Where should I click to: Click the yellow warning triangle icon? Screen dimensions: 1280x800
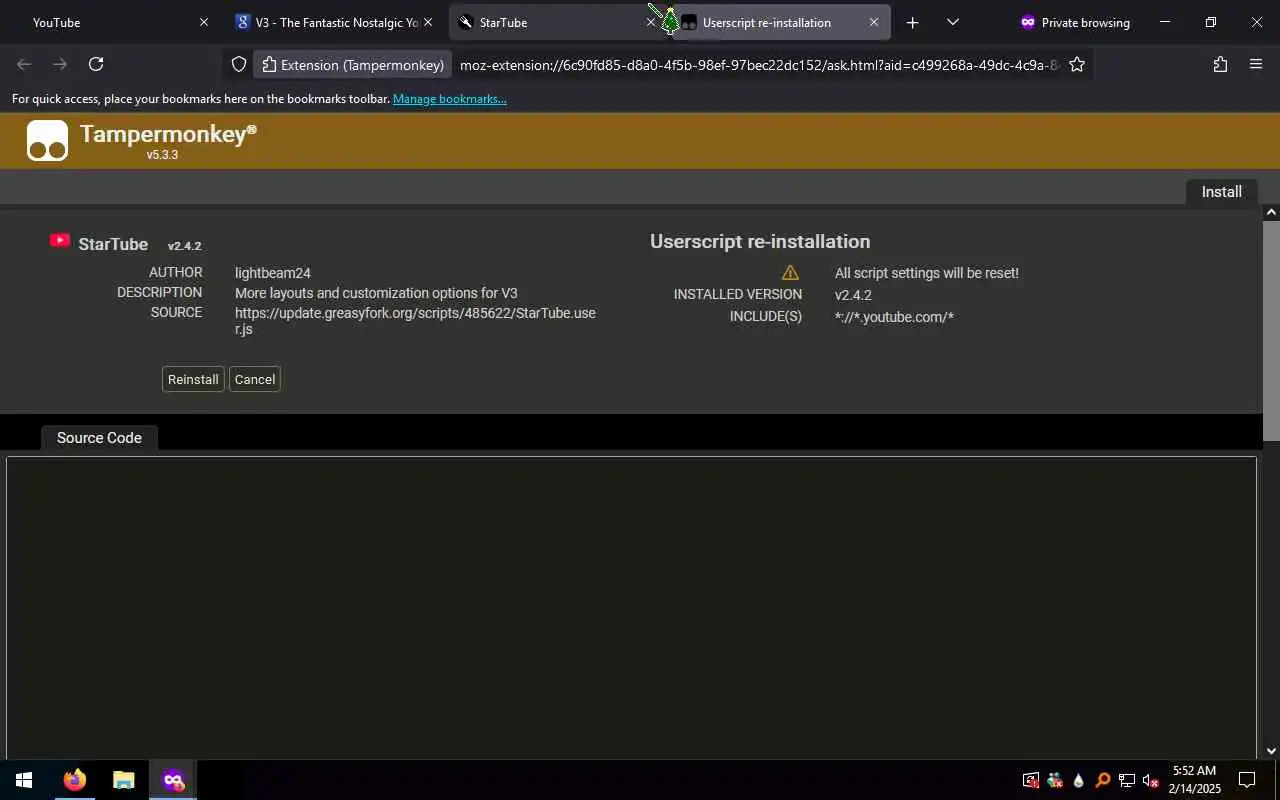click(790, 273)
